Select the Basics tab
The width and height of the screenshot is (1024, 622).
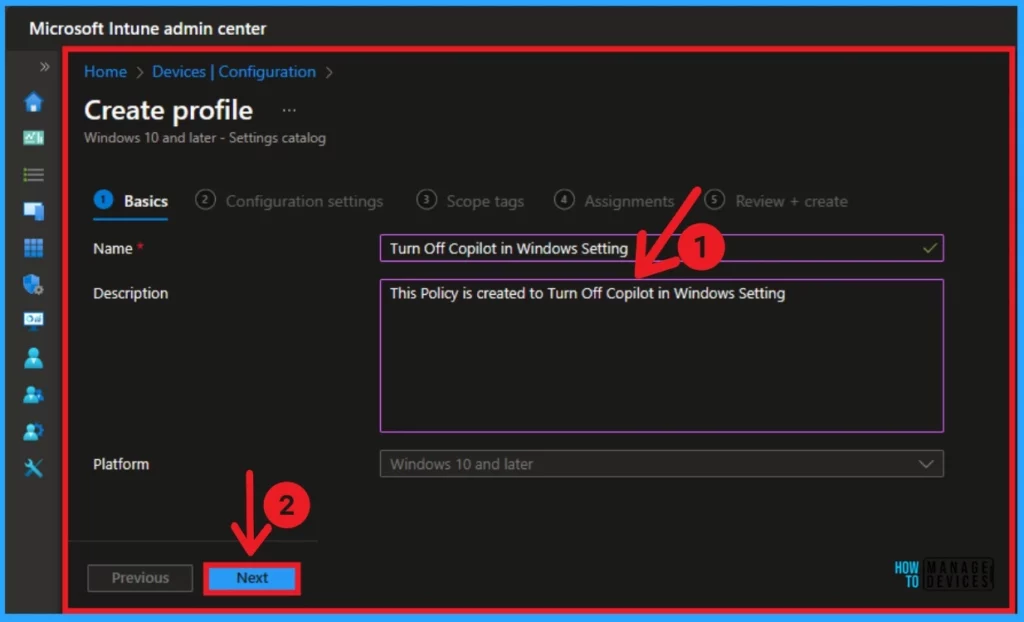131,201
